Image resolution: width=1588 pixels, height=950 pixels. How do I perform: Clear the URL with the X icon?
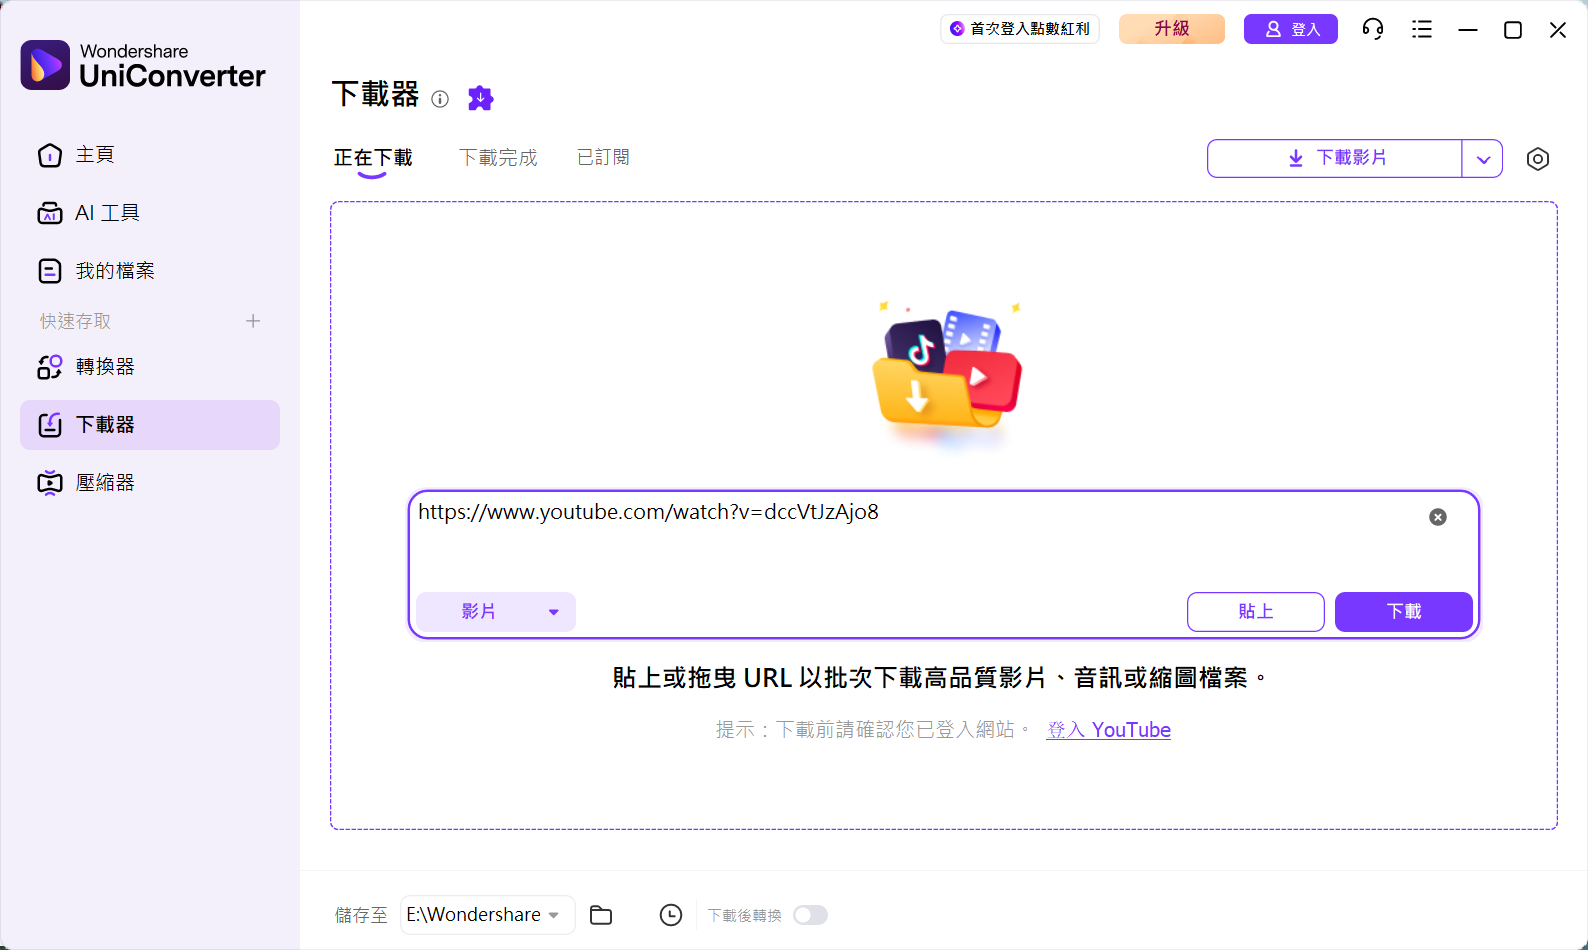[x=1438, y=517]
